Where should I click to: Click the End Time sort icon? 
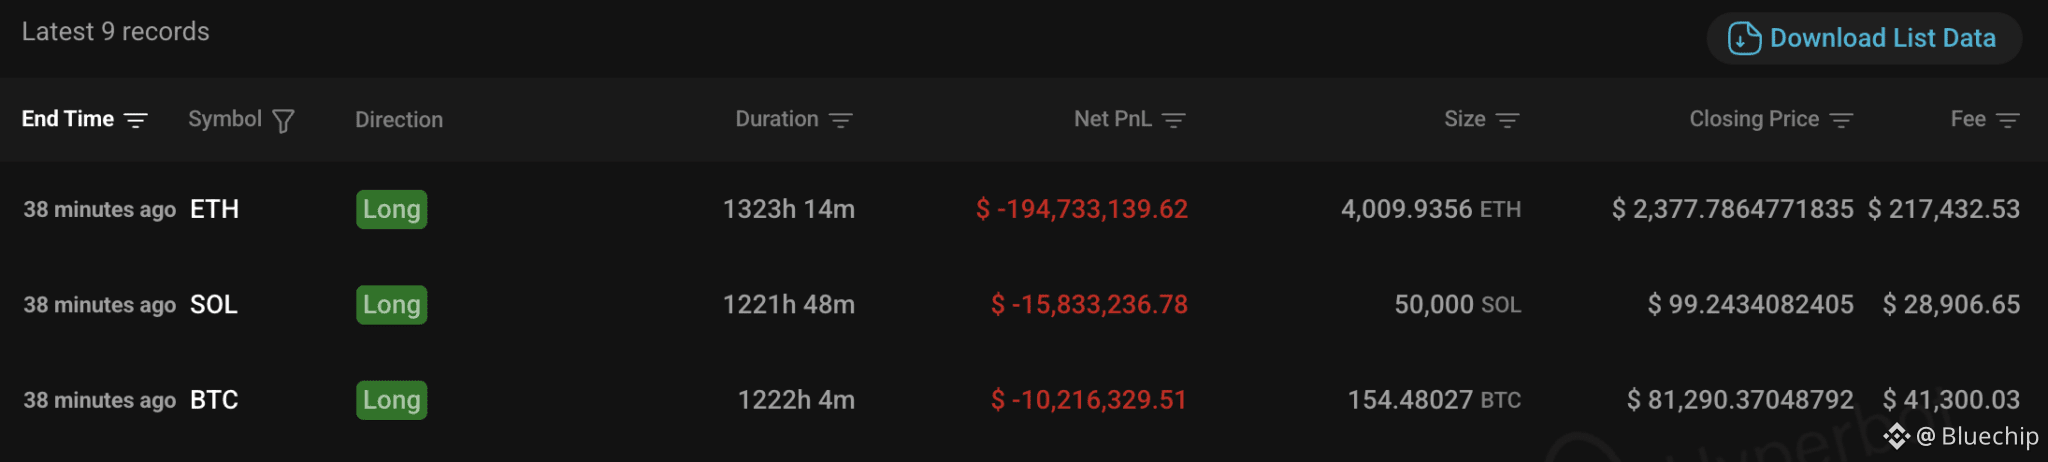136,120
